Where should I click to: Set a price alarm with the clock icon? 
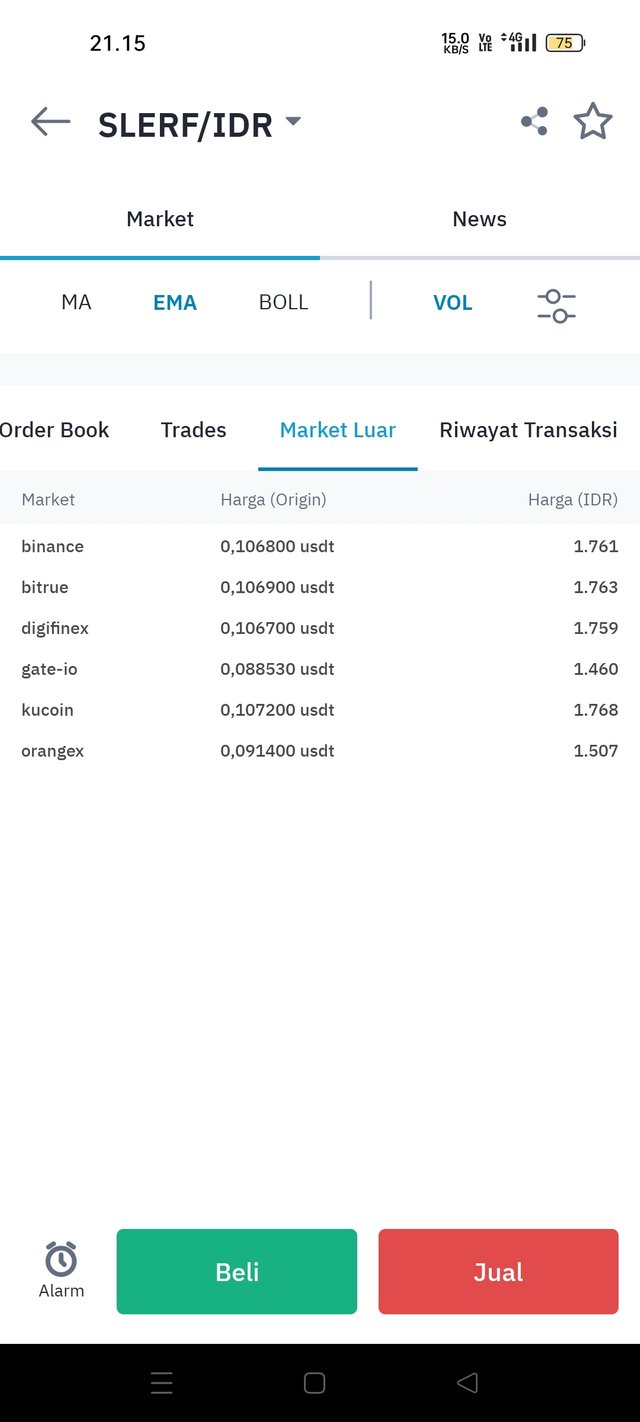coord(61,1270)
